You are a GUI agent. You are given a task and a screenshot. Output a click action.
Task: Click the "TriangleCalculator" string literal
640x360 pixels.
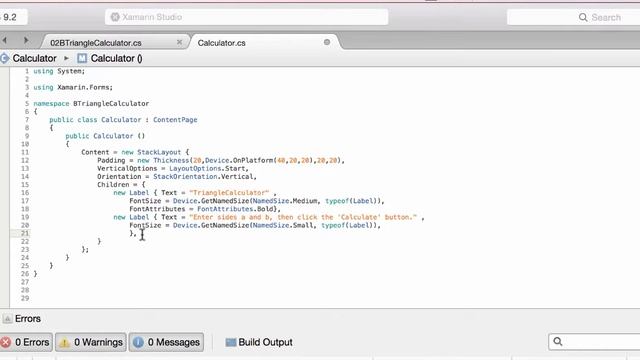click(x=229, y=192)
